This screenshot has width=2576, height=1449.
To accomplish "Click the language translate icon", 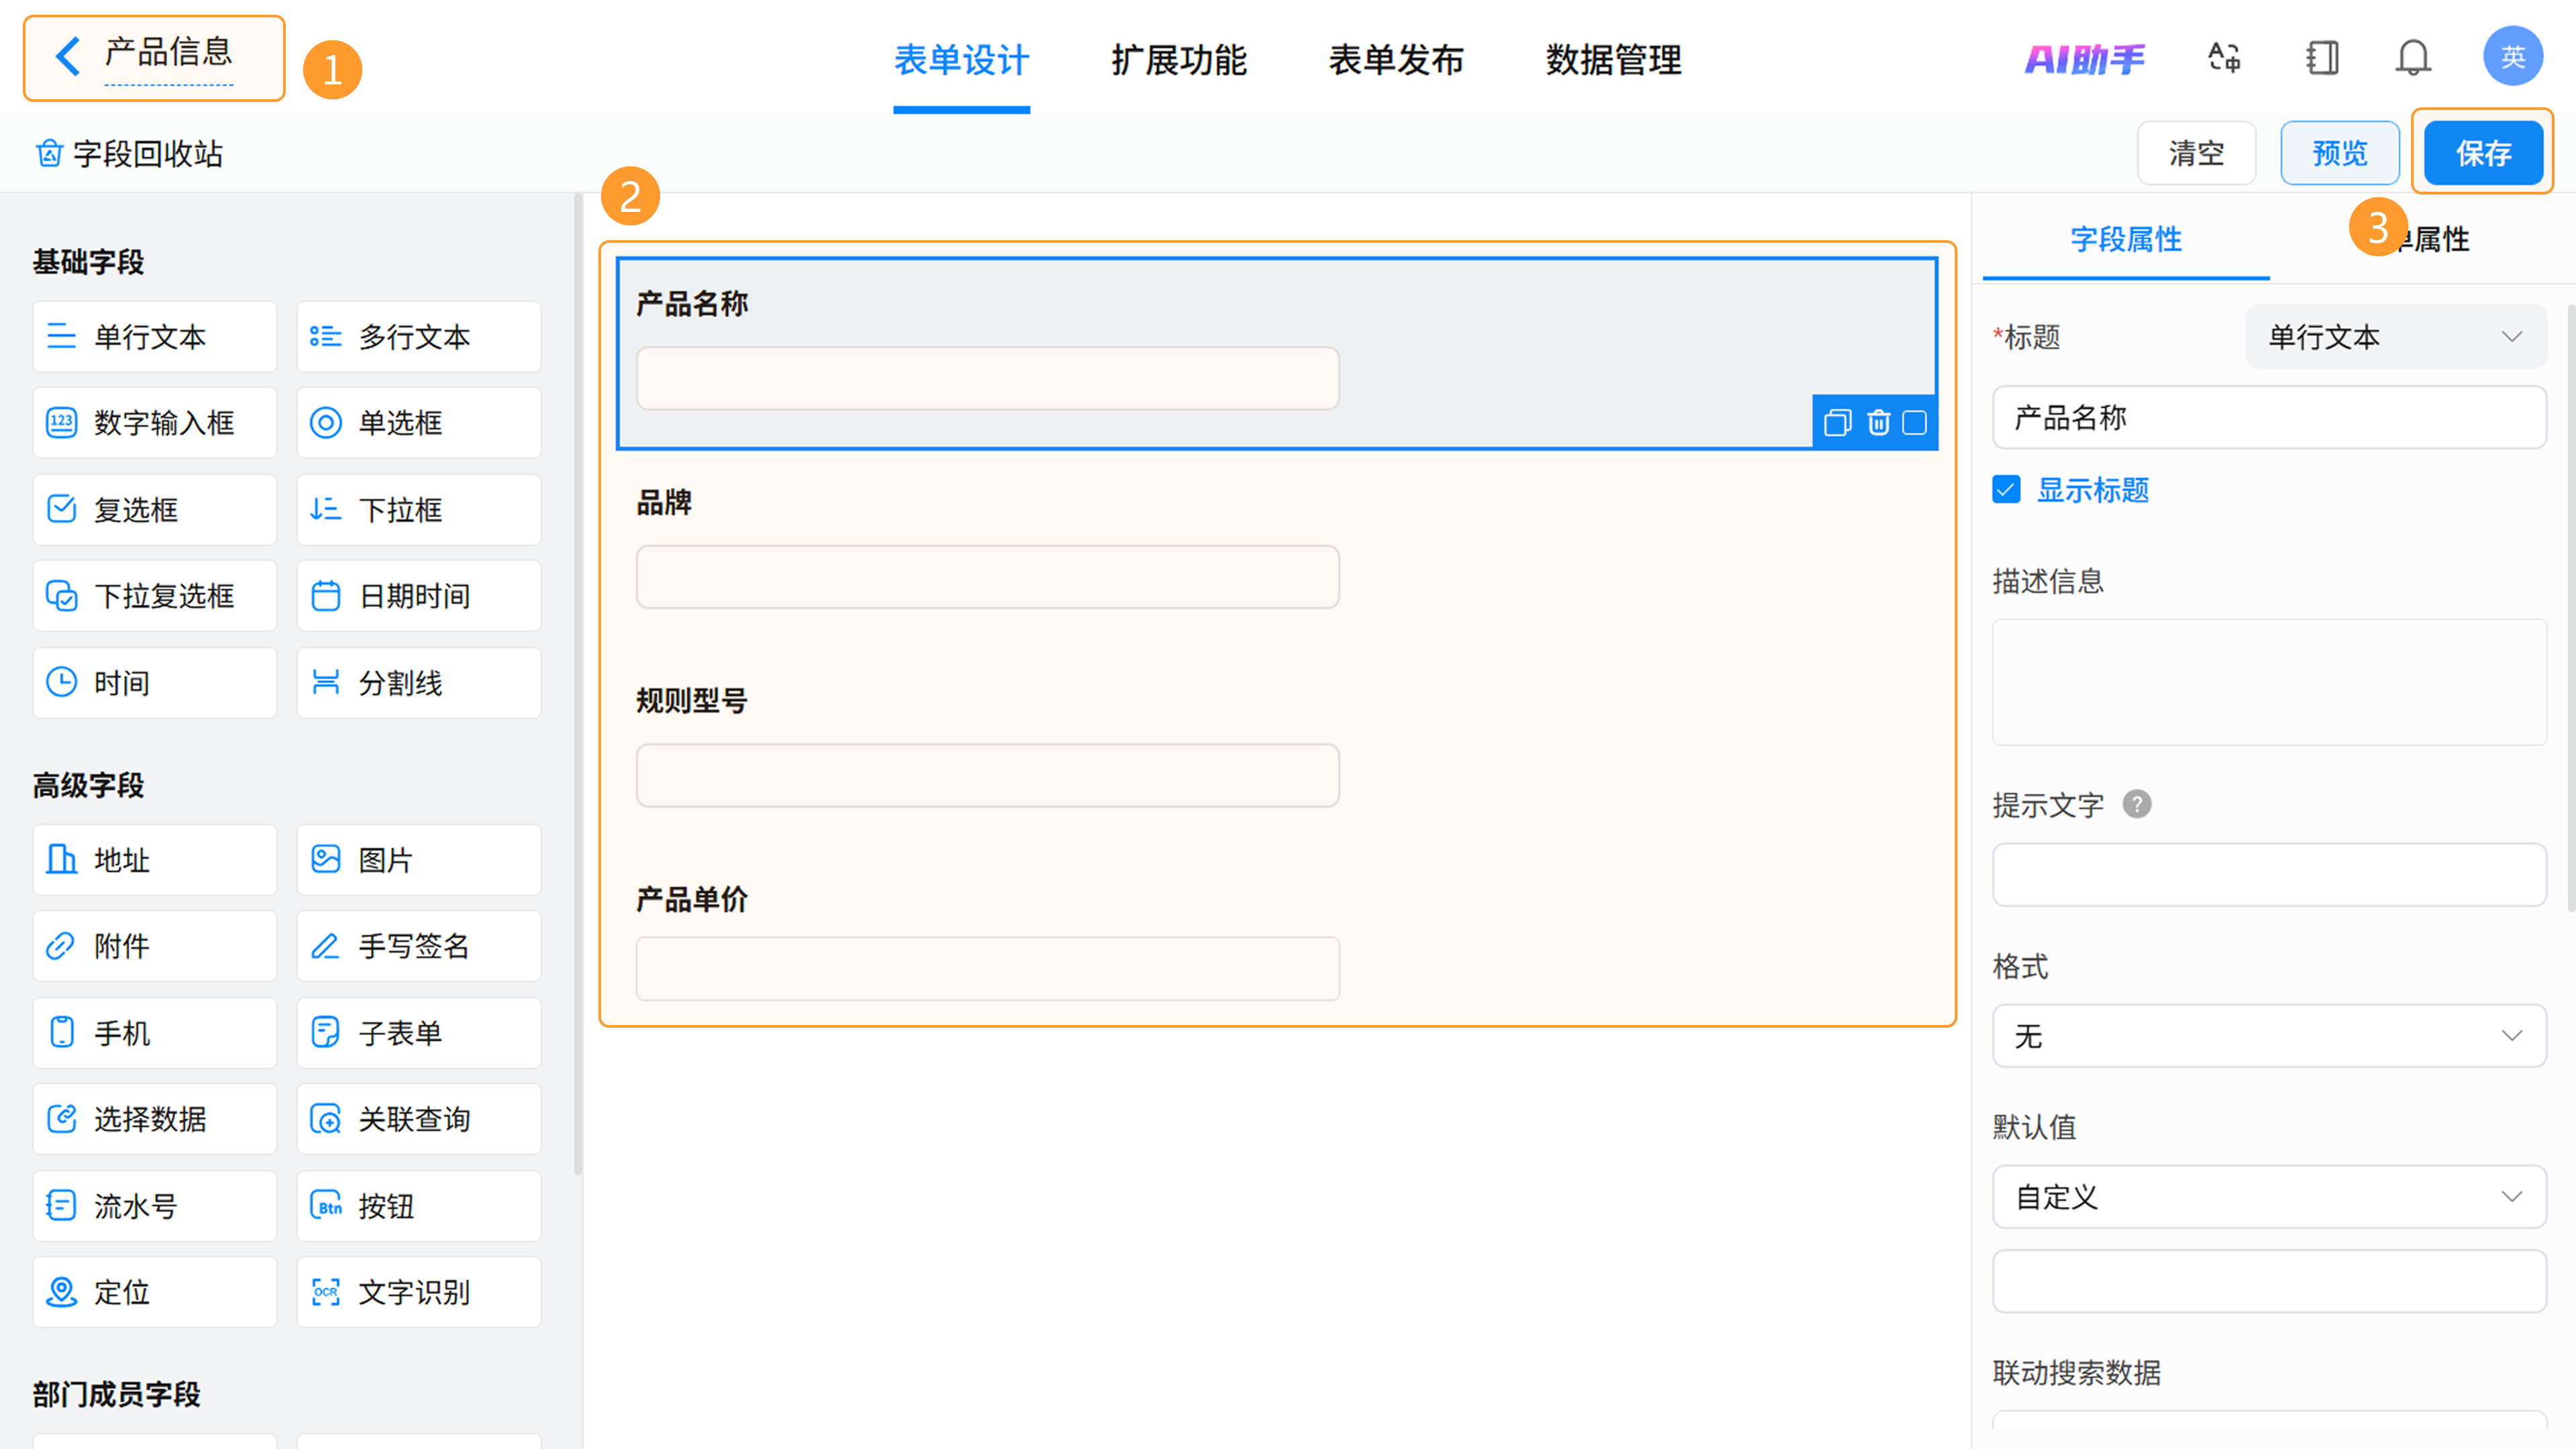I will (2224, 58).
